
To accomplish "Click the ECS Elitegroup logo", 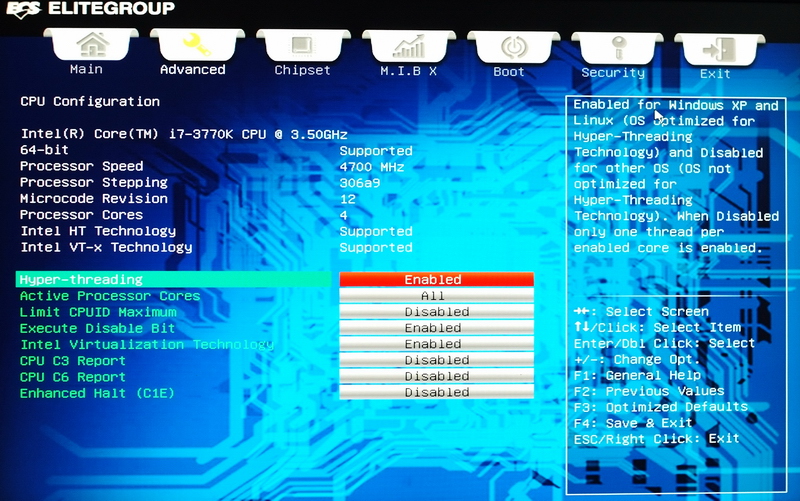I will (91, 9).
